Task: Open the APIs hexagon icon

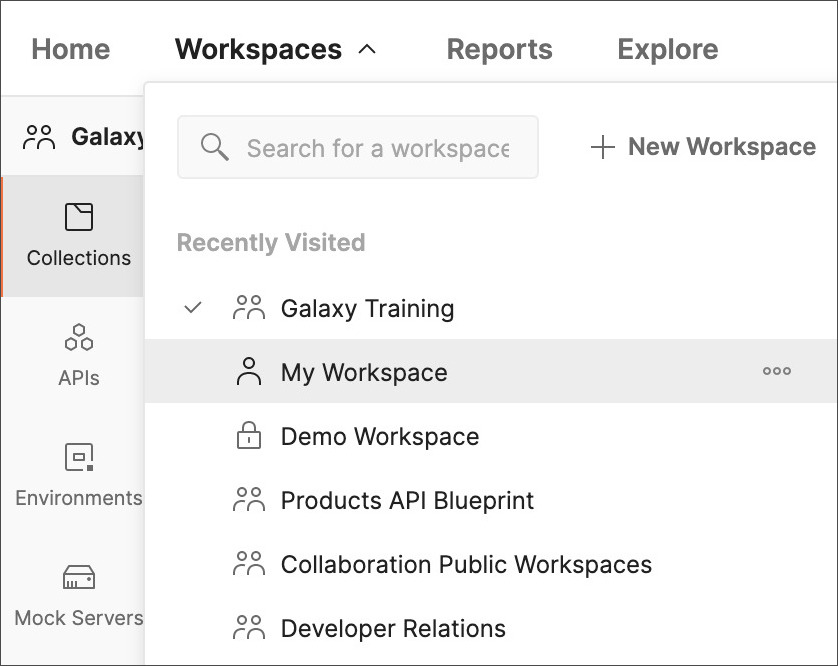Action: [78, 338]
